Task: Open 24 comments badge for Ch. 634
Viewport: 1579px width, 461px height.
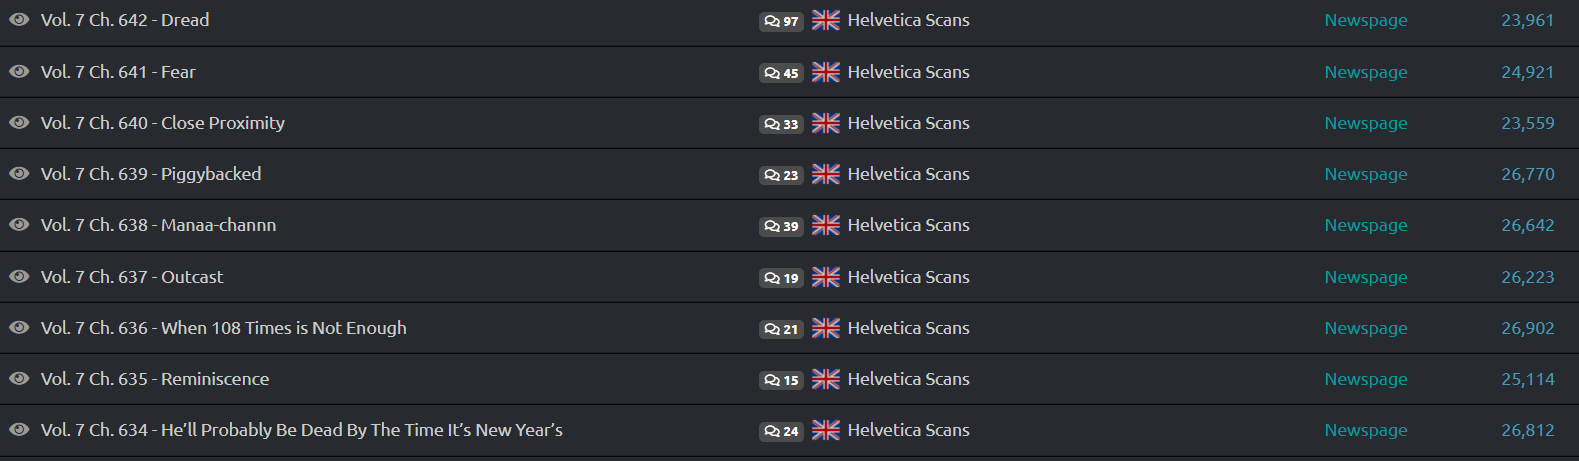Action: (781, 431)
